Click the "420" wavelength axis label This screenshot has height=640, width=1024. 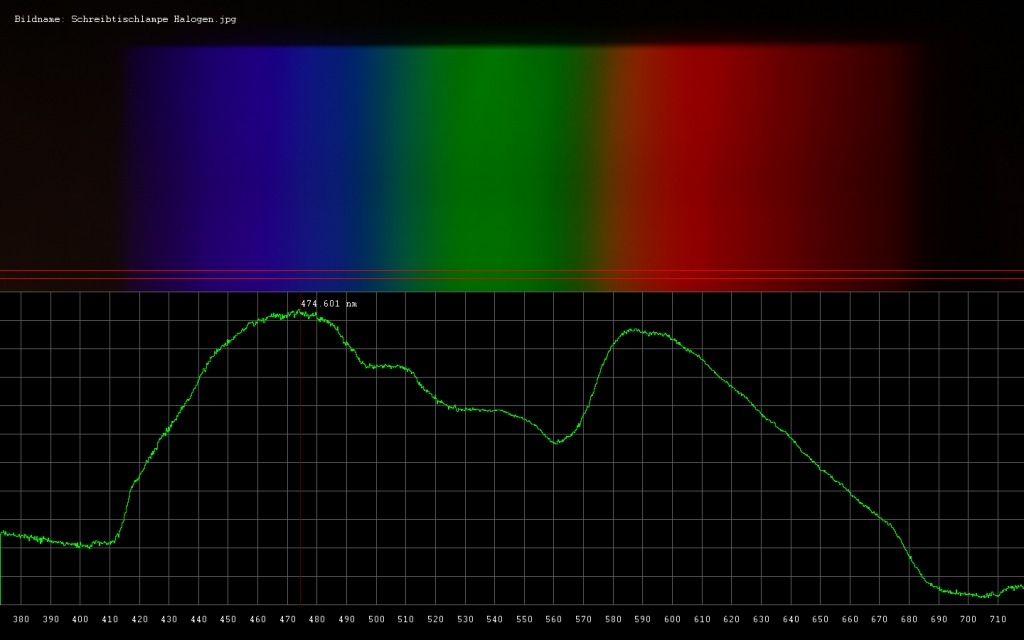point(139,619)
